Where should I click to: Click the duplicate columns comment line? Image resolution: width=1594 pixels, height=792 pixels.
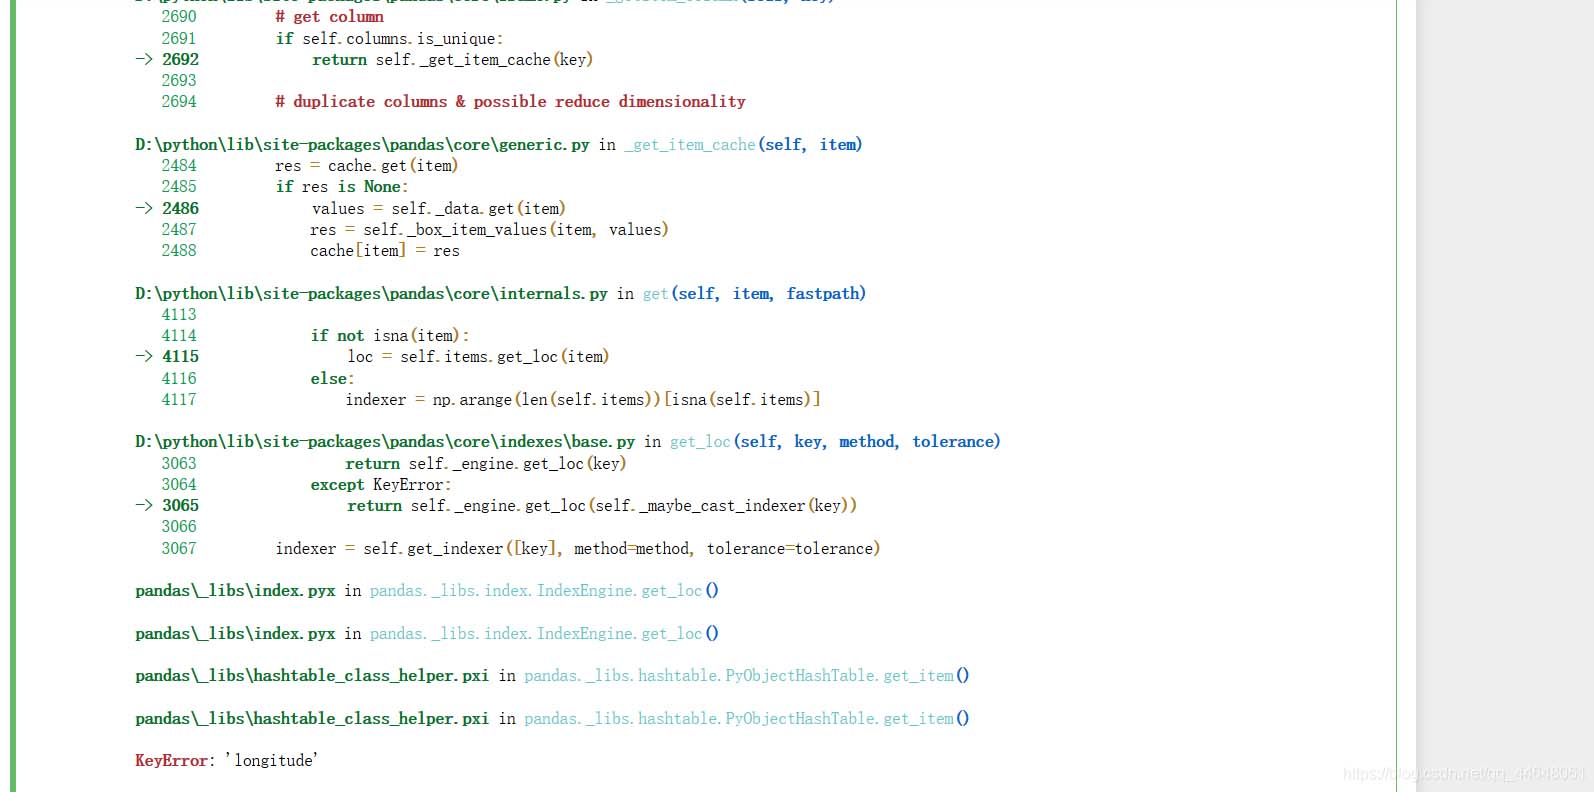[510, 102]
